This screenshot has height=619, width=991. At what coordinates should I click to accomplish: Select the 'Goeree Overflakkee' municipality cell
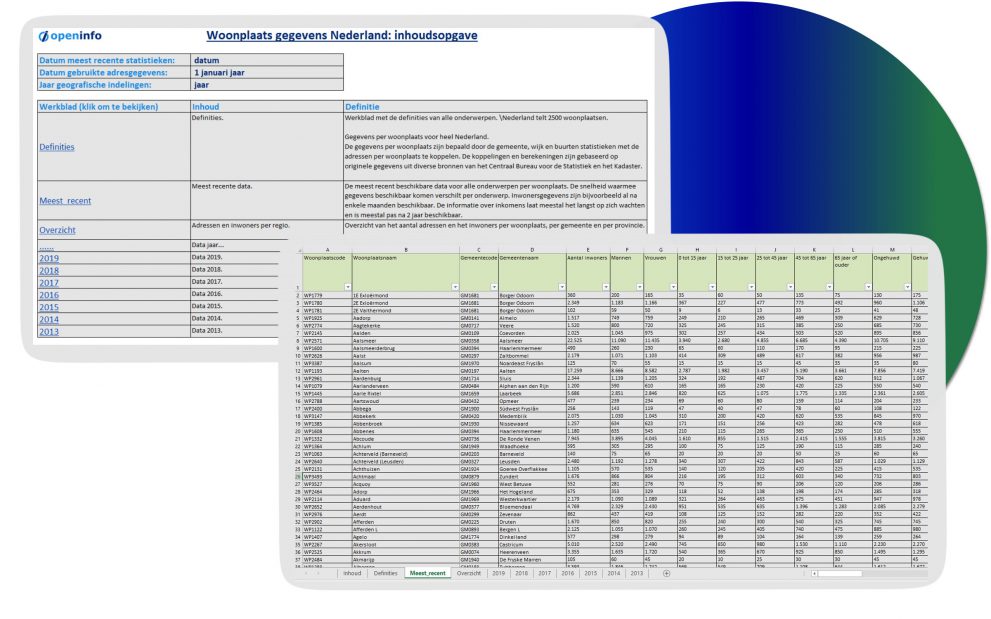coord(533,469)
